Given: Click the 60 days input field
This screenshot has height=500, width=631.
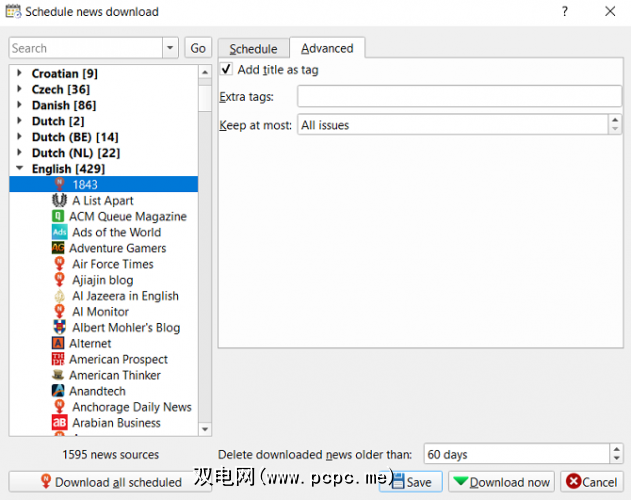Looking at the screenshot, I should point(517,454).
